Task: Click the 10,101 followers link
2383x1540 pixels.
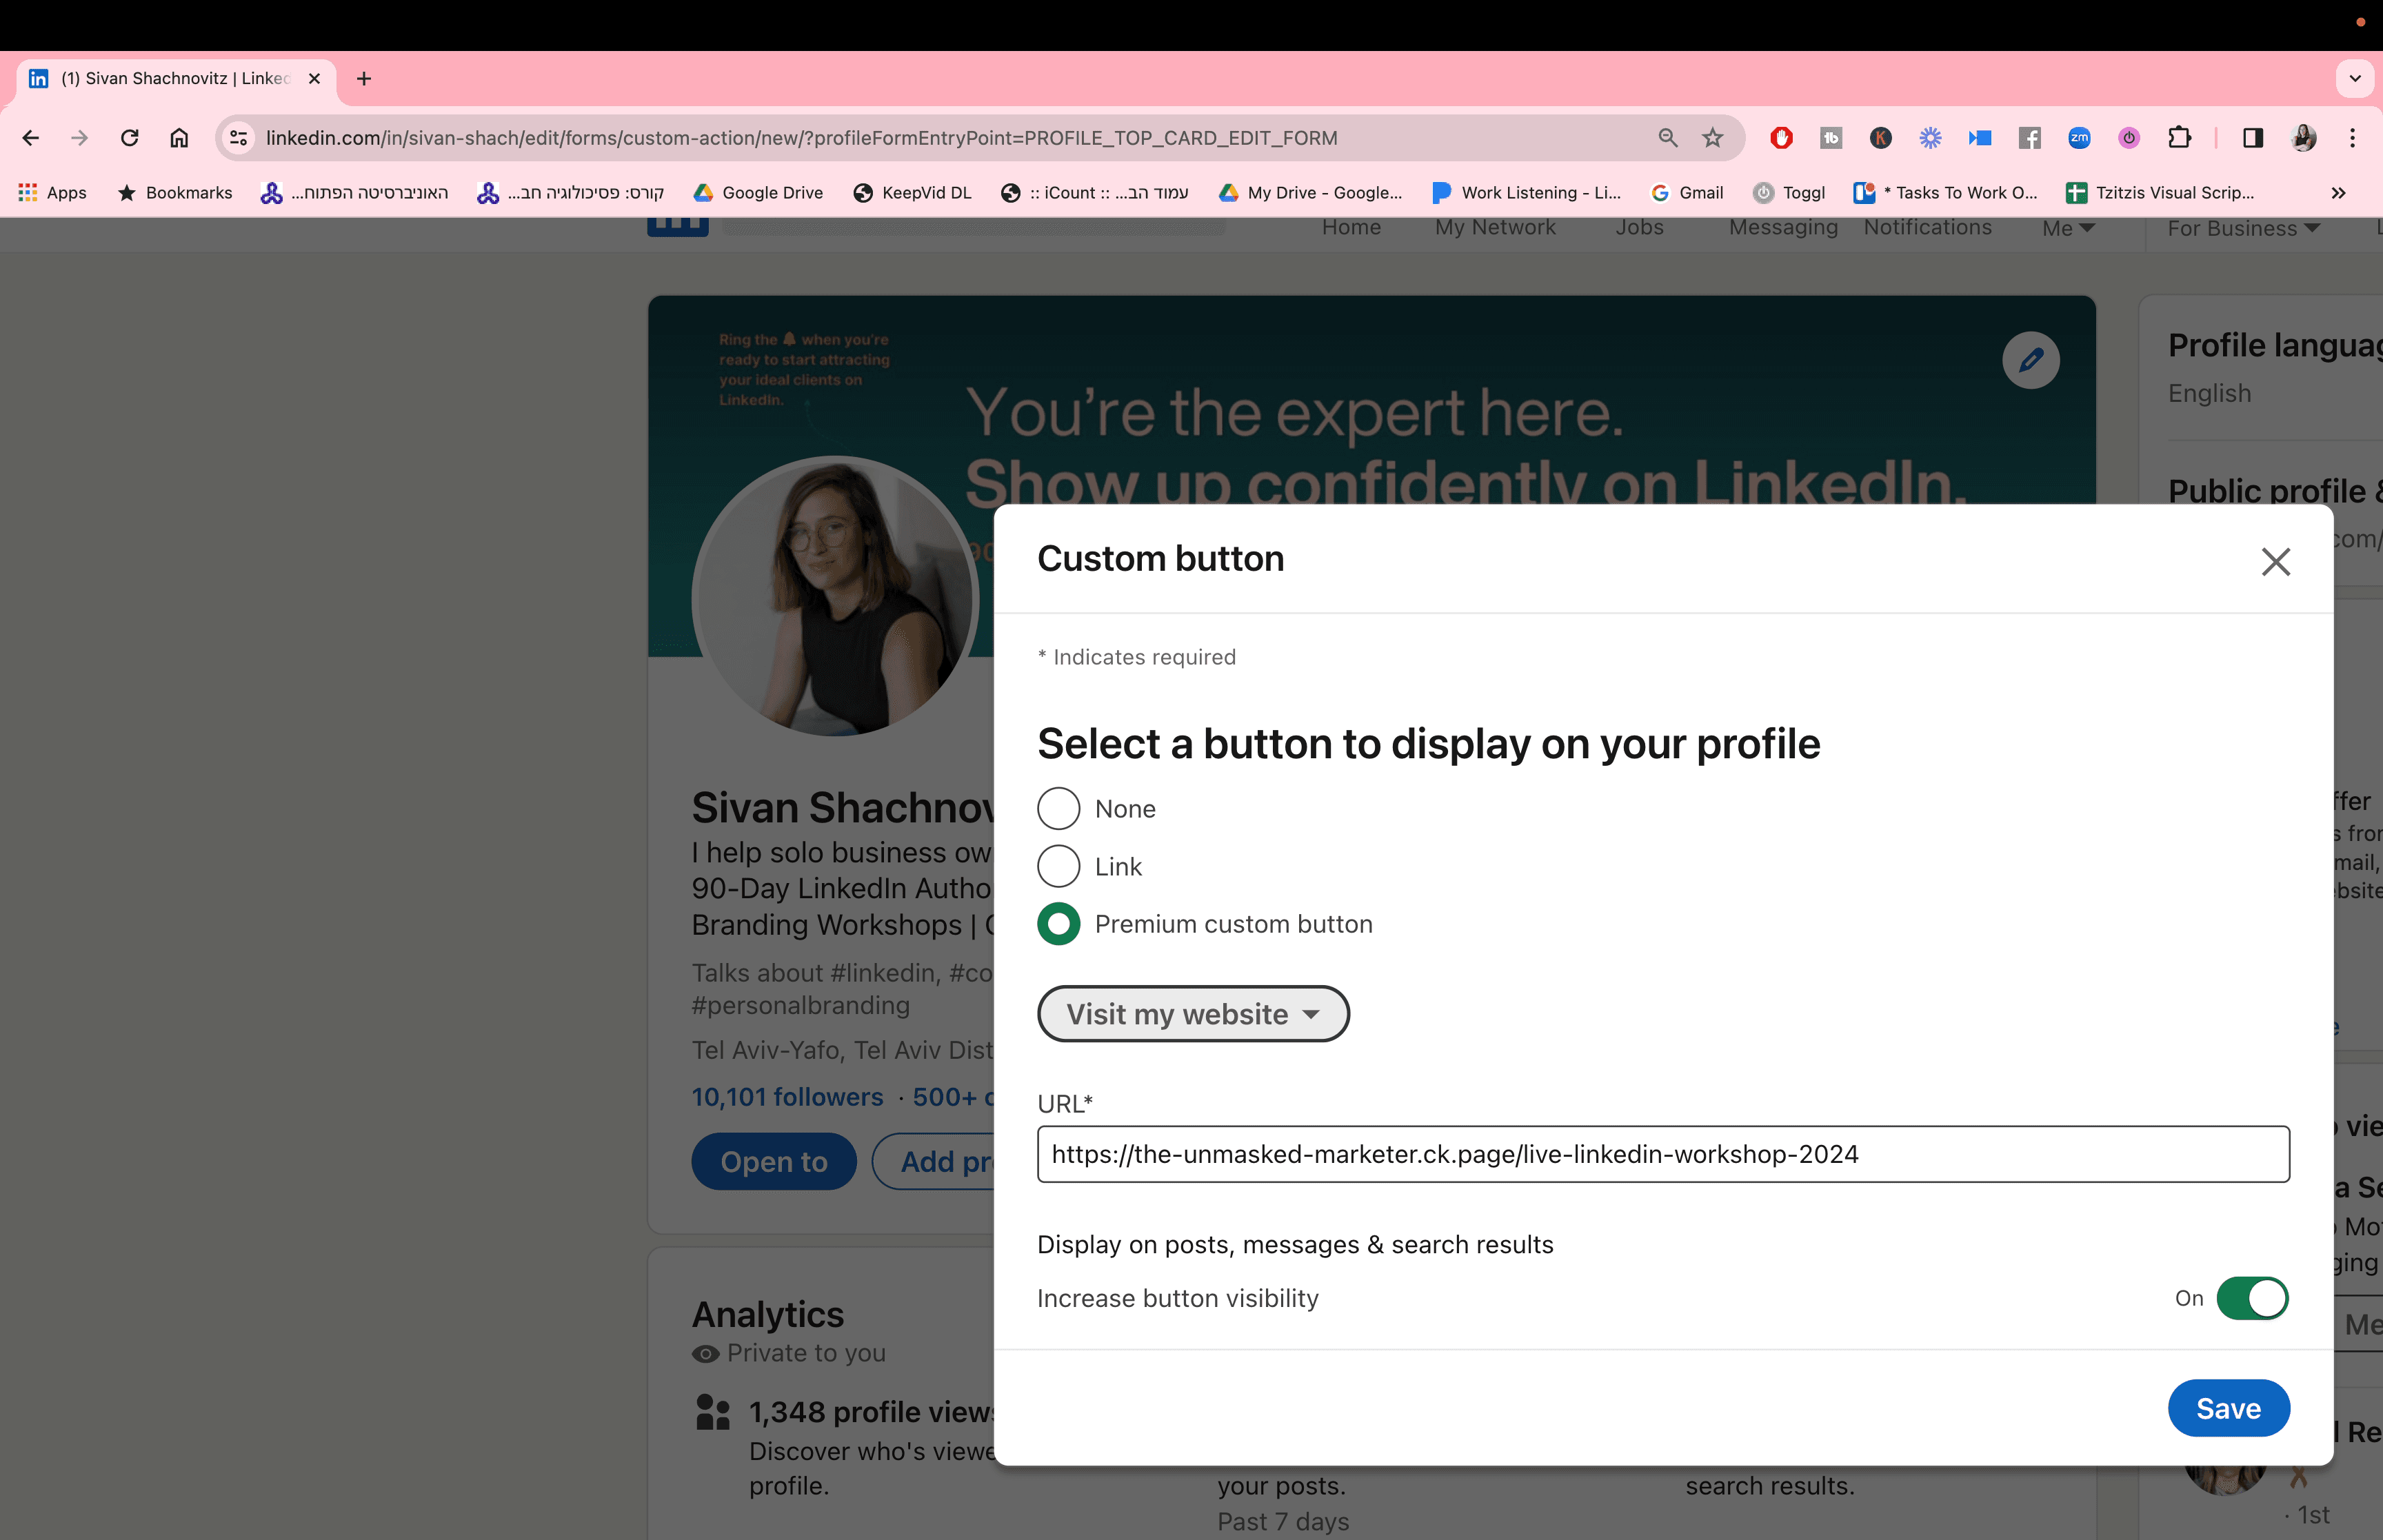Action: 787,1098
